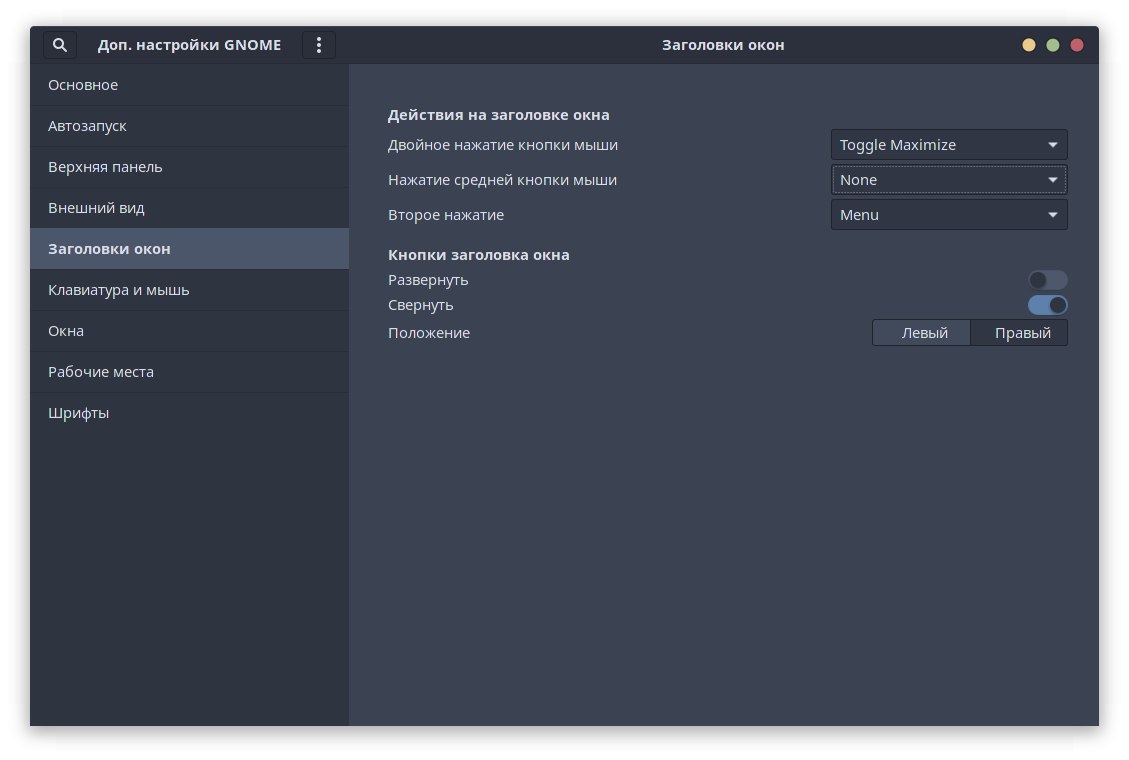
Task: Go to Автозапуск settings
Action: (x=189, y=126)
